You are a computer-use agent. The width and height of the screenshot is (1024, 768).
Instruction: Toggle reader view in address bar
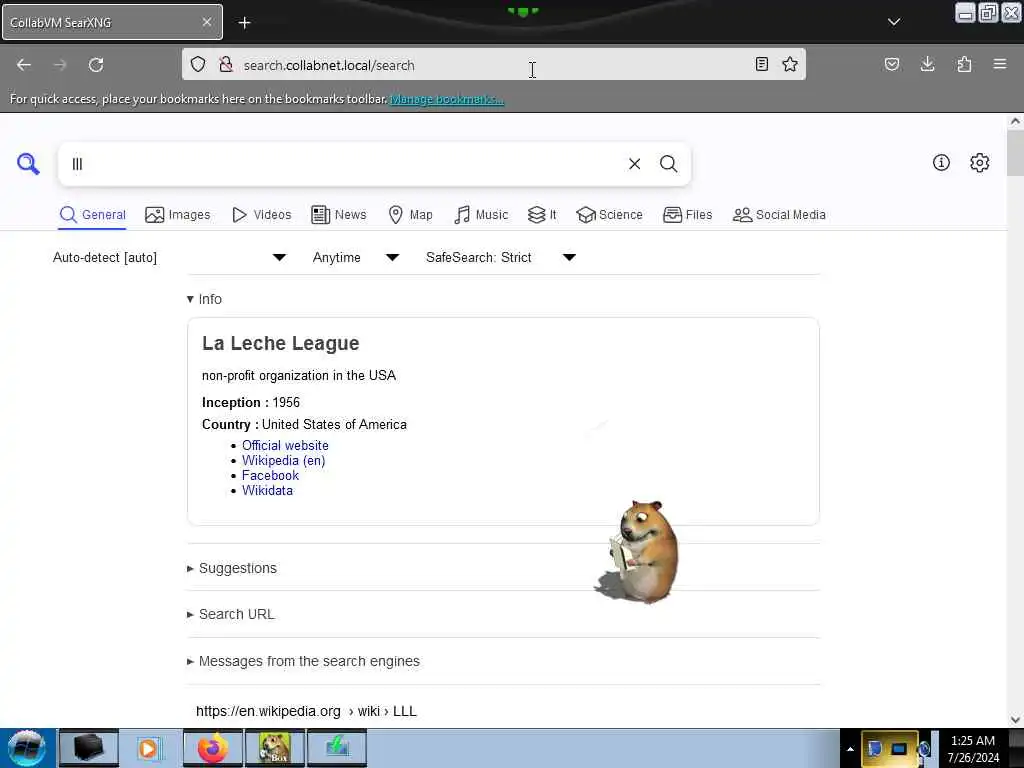click(761, 64)
